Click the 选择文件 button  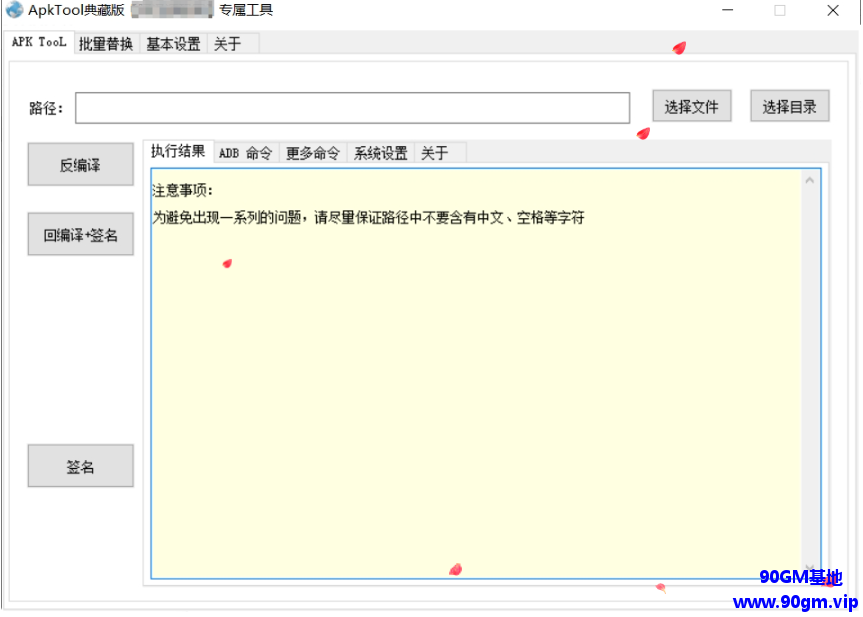691,106
